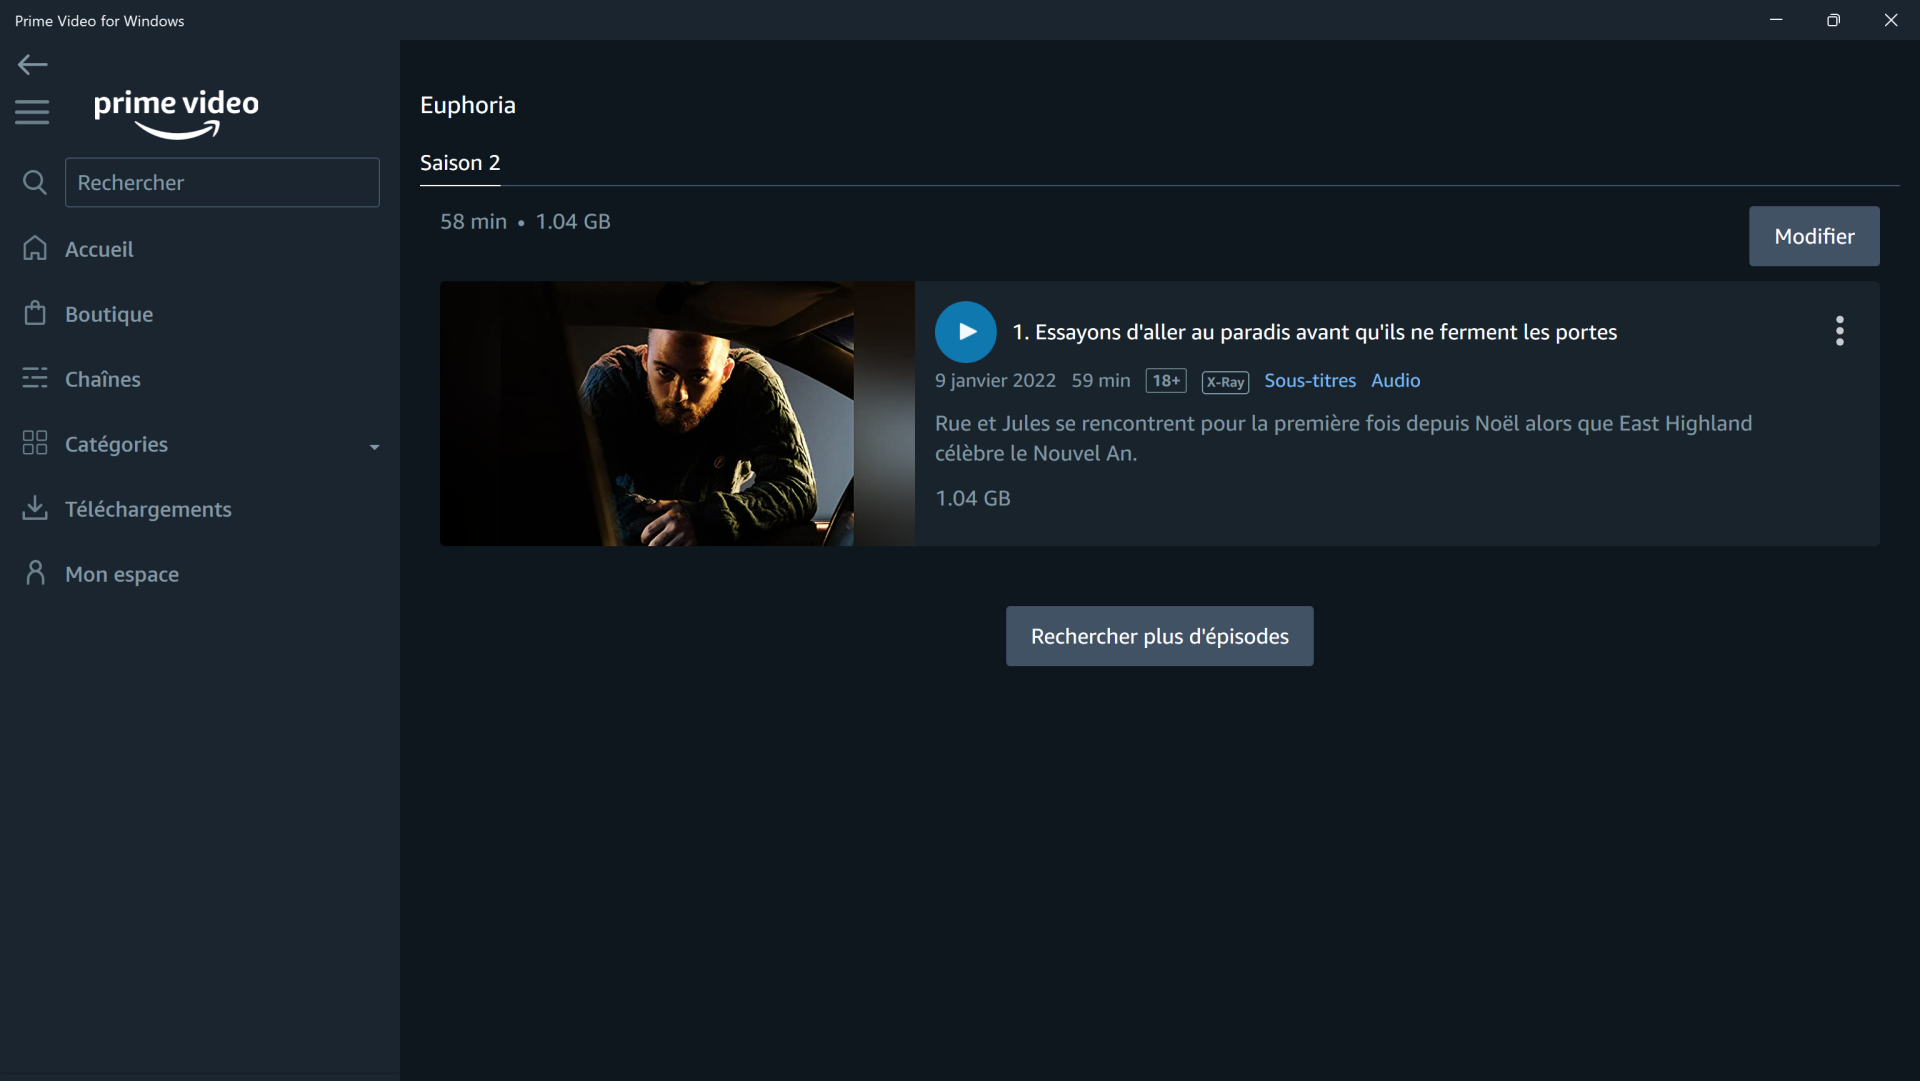Click the Sous-titres link
The height and width of the screenshot is (1081, 1920).
tap(1310, 381)
